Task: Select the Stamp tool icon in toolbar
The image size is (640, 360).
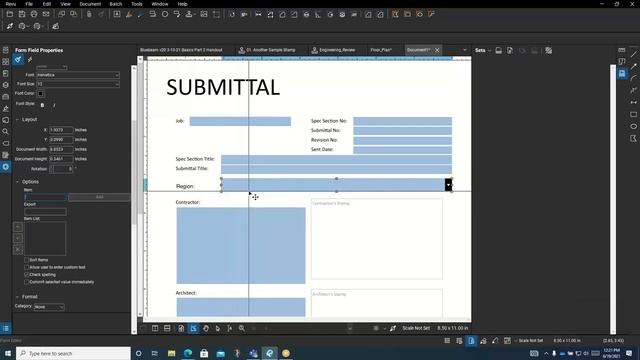Action: pyautogui.click(x=189, y=14)
